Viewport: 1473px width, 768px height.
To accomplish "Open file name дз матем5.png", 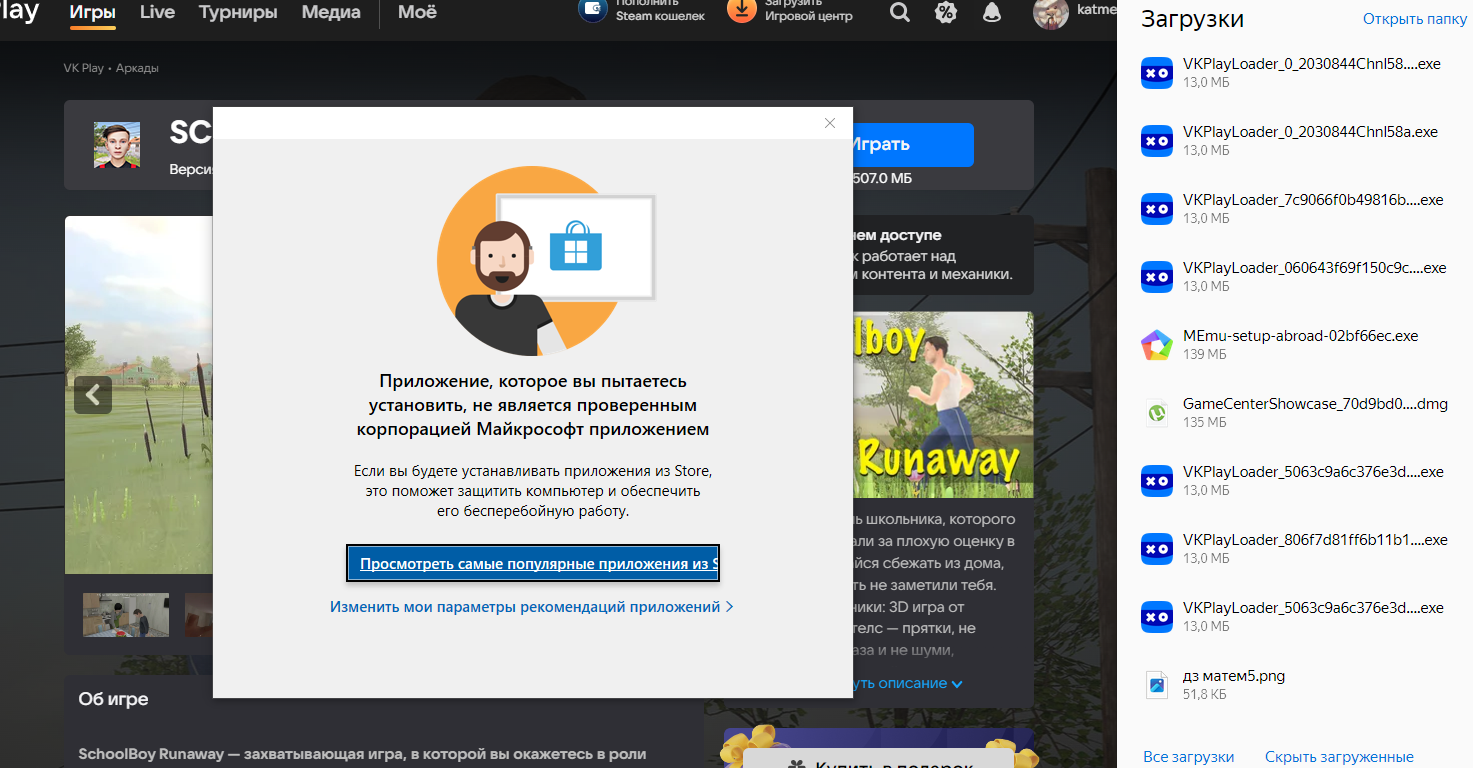I will (x=1234, y=676).
